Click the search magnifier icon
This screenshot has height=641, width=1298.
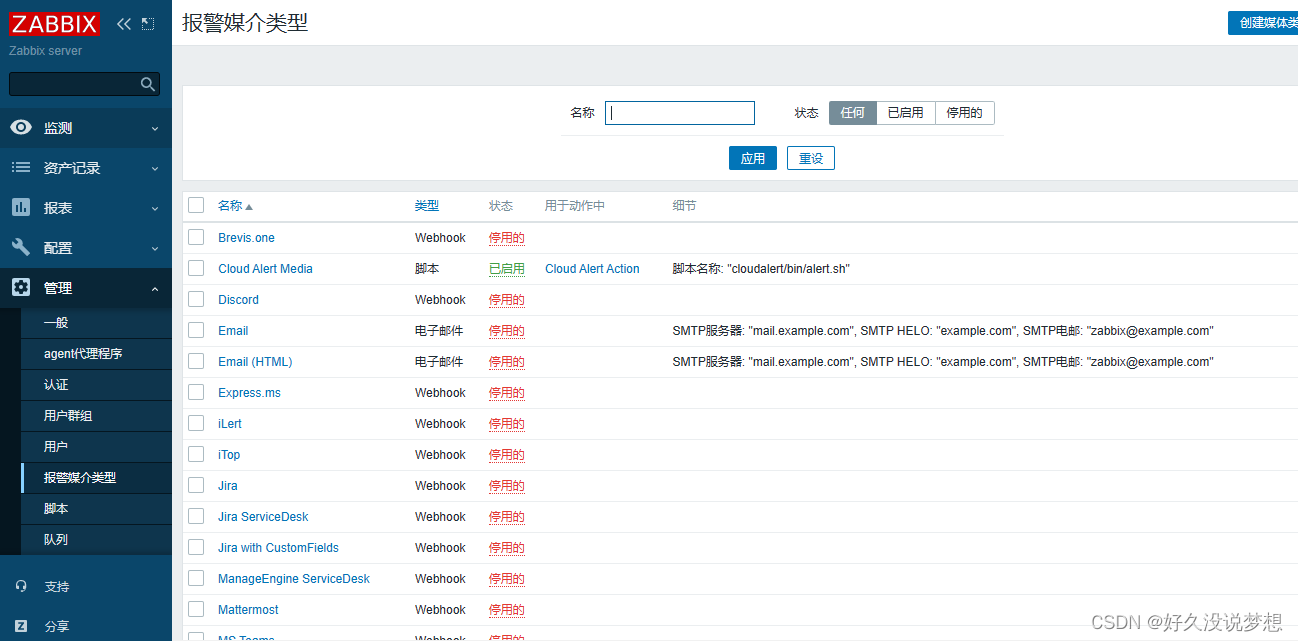pyautogui.click(x=148, y=84)
